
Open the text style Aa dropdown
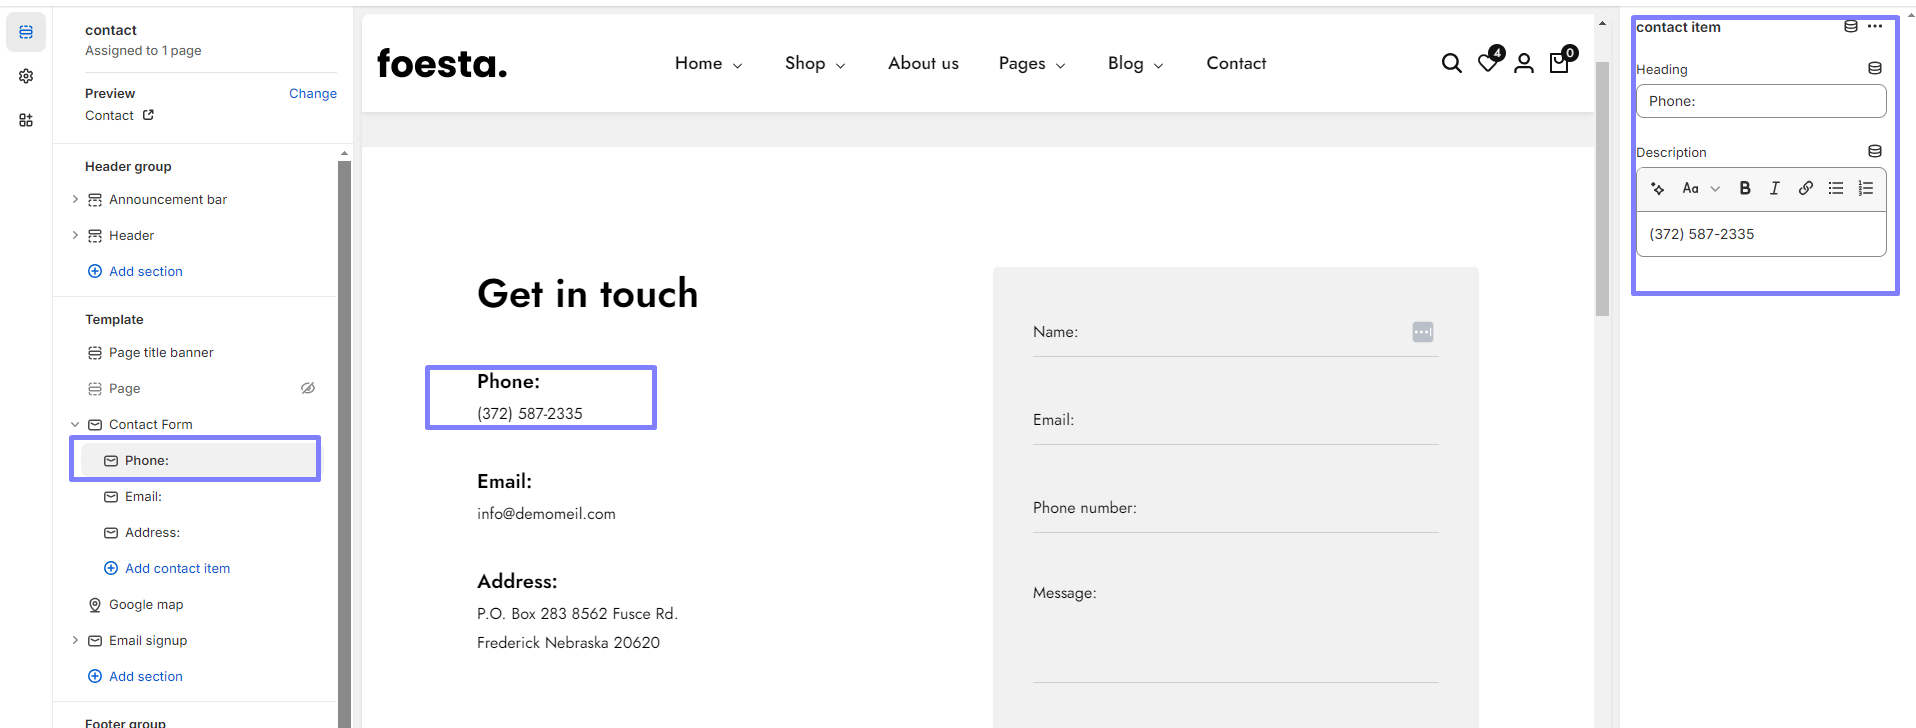coord(1700,188)
